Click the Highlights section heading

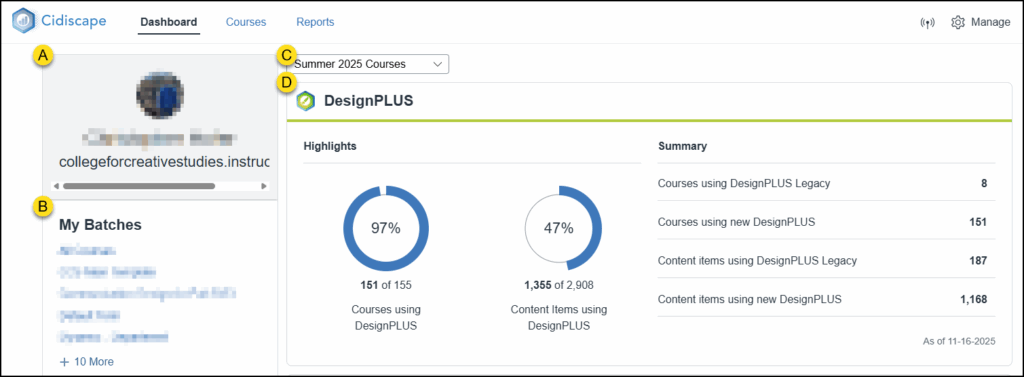(330, 146)
